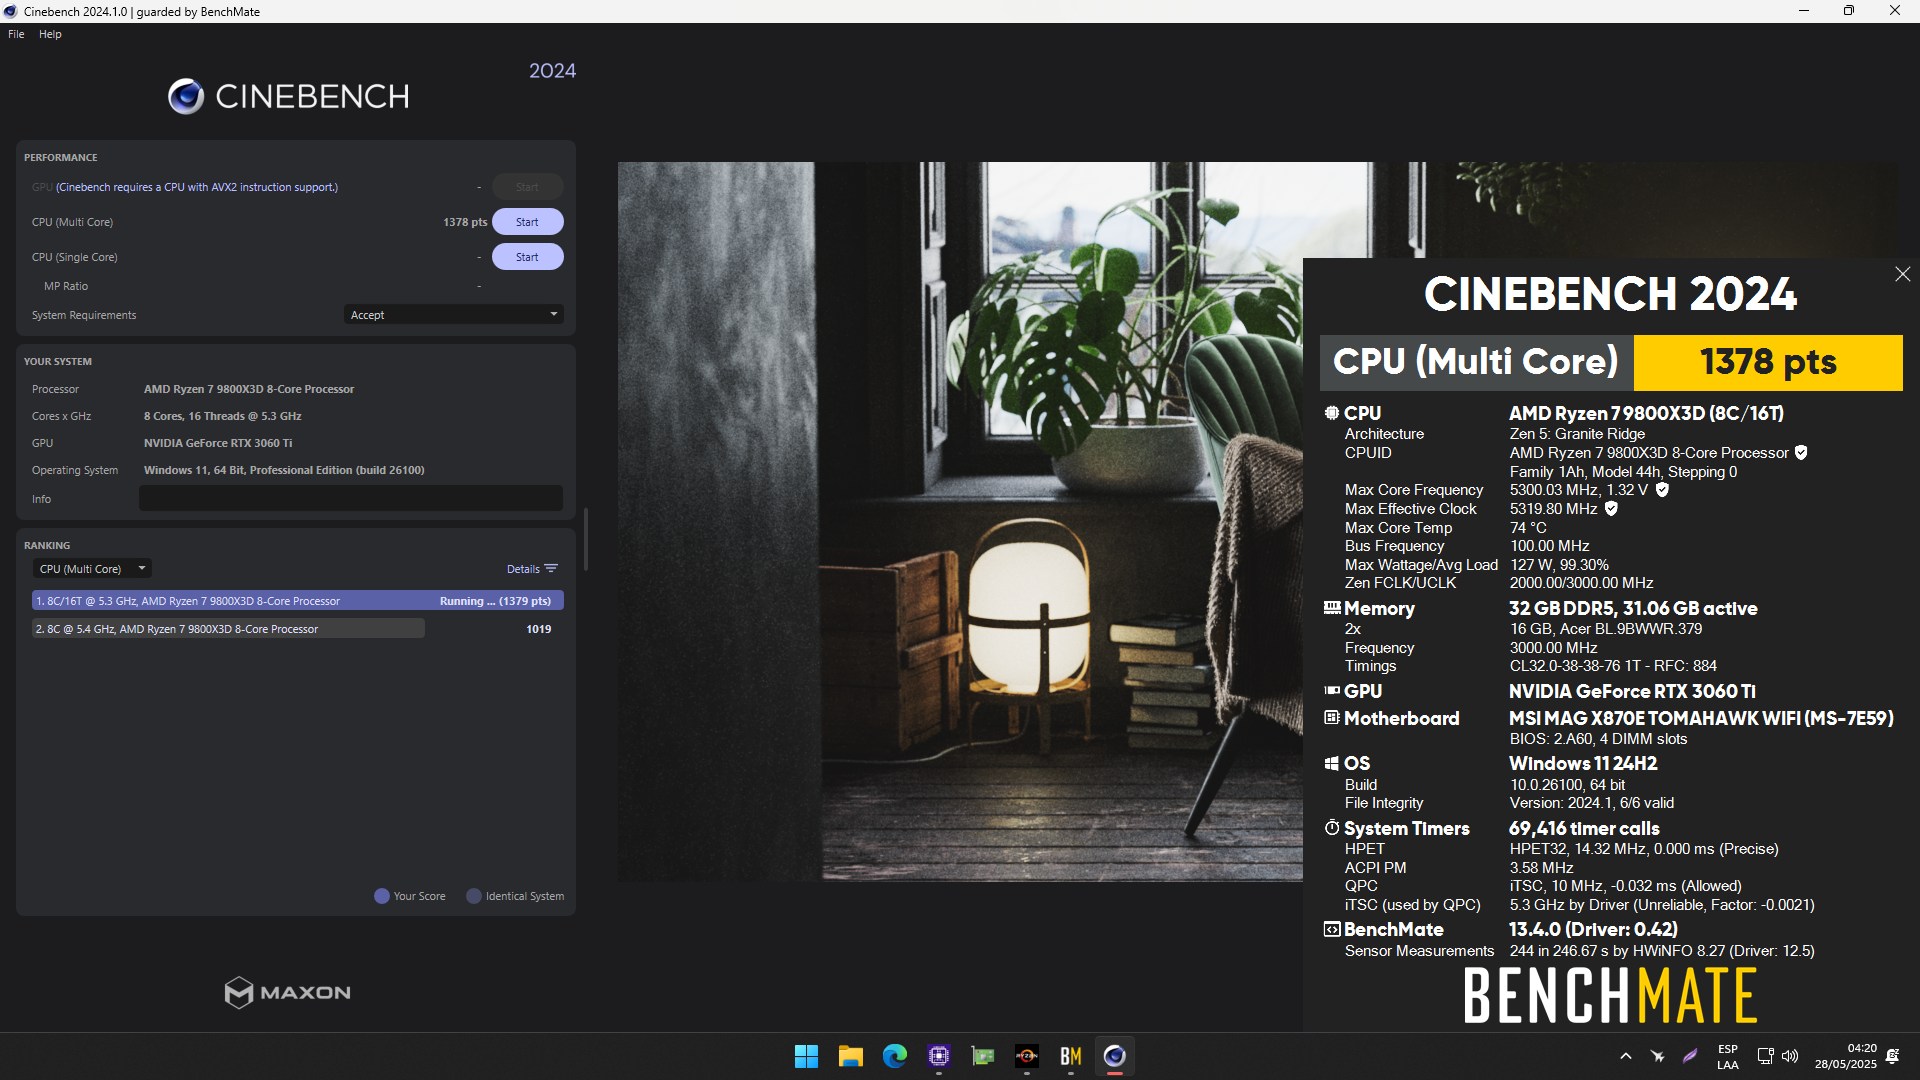Screen dimensions: 1920x1080
Task: Open network settings from the tray
Action: pos(1765,1056)
